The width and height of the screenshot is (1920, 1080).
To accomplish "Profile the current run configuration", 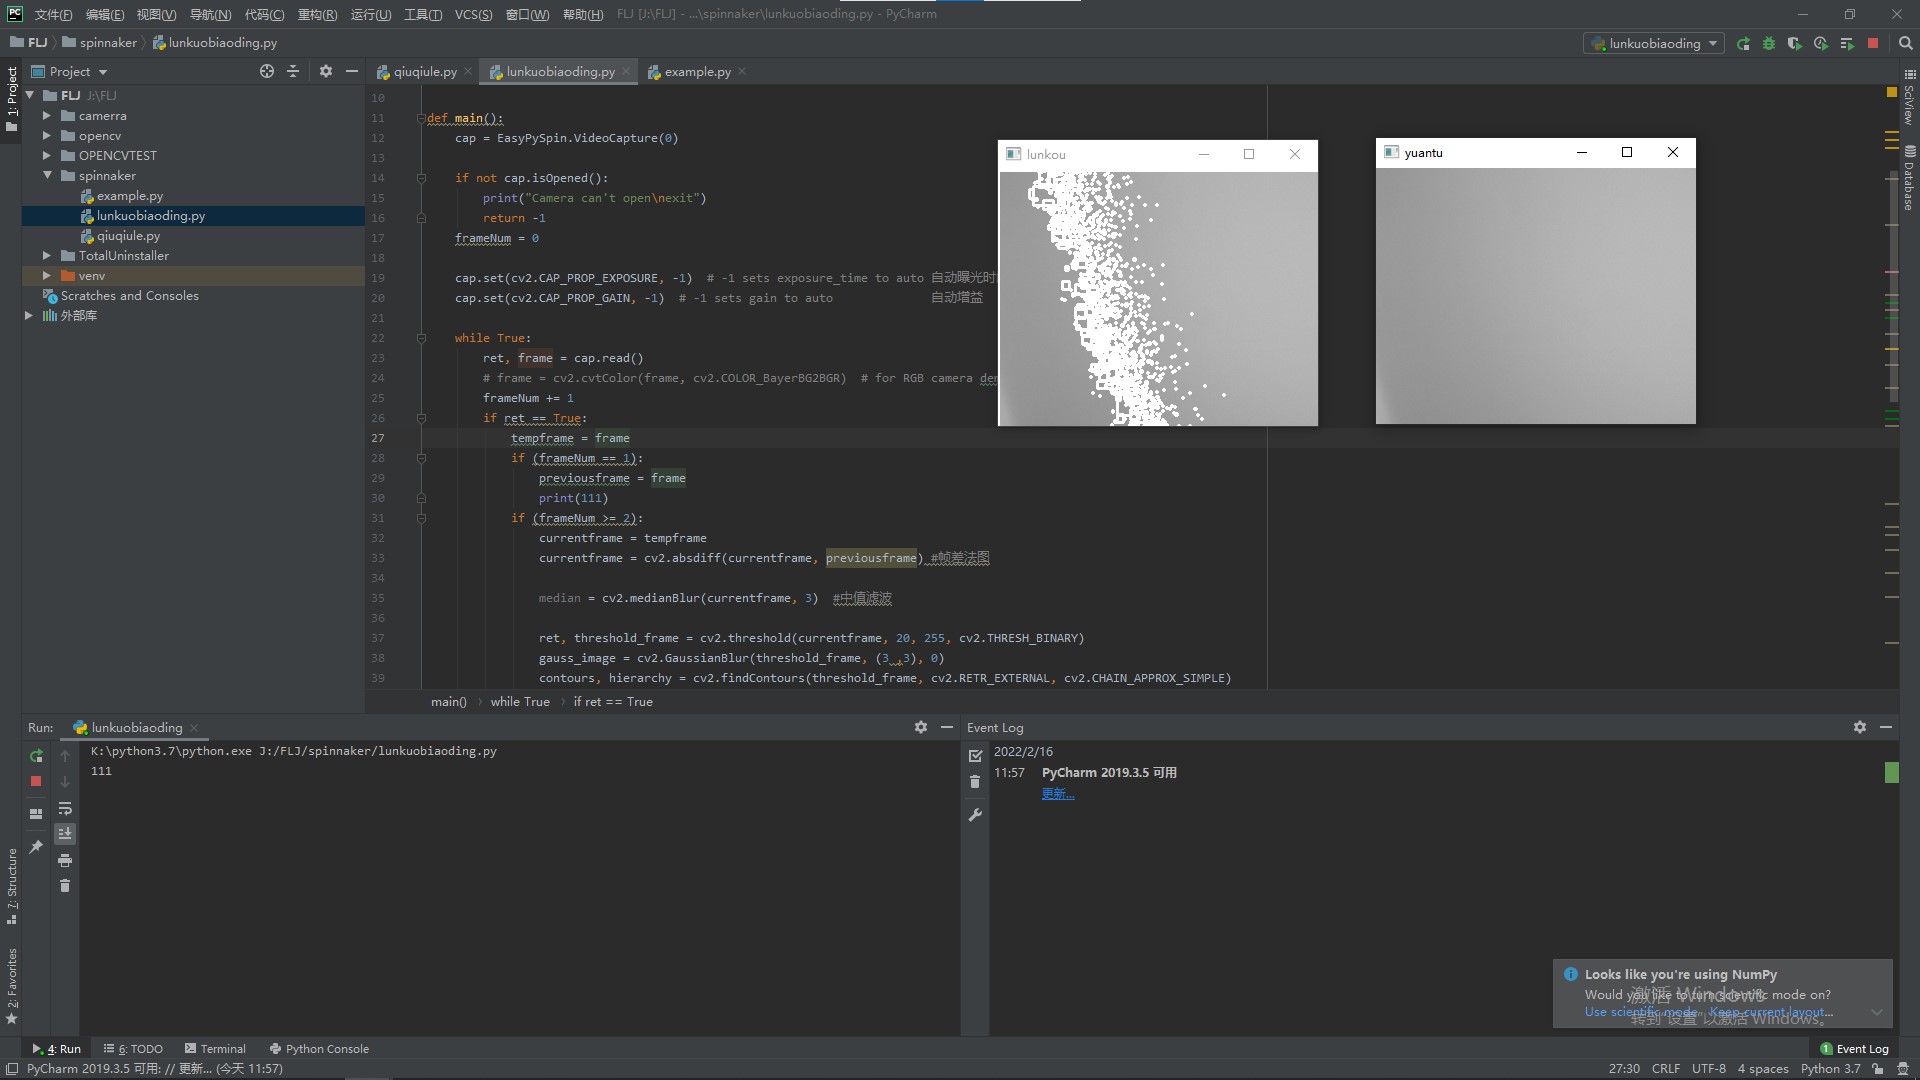I will pos(1822,43).
